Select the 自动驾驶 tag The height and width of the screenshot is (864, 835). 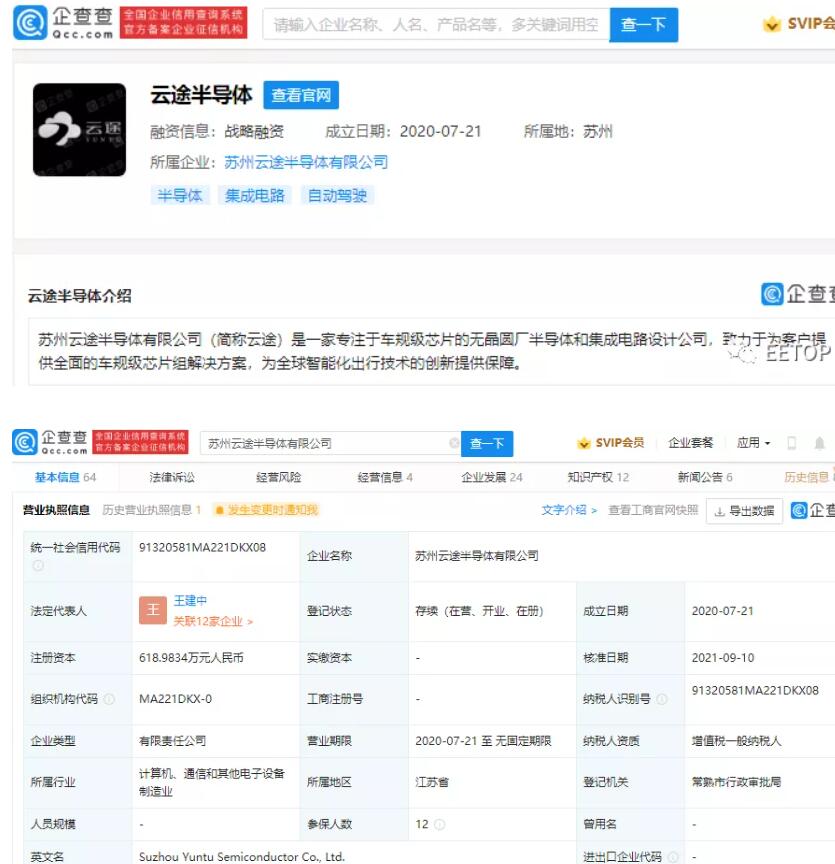[337, 195]
